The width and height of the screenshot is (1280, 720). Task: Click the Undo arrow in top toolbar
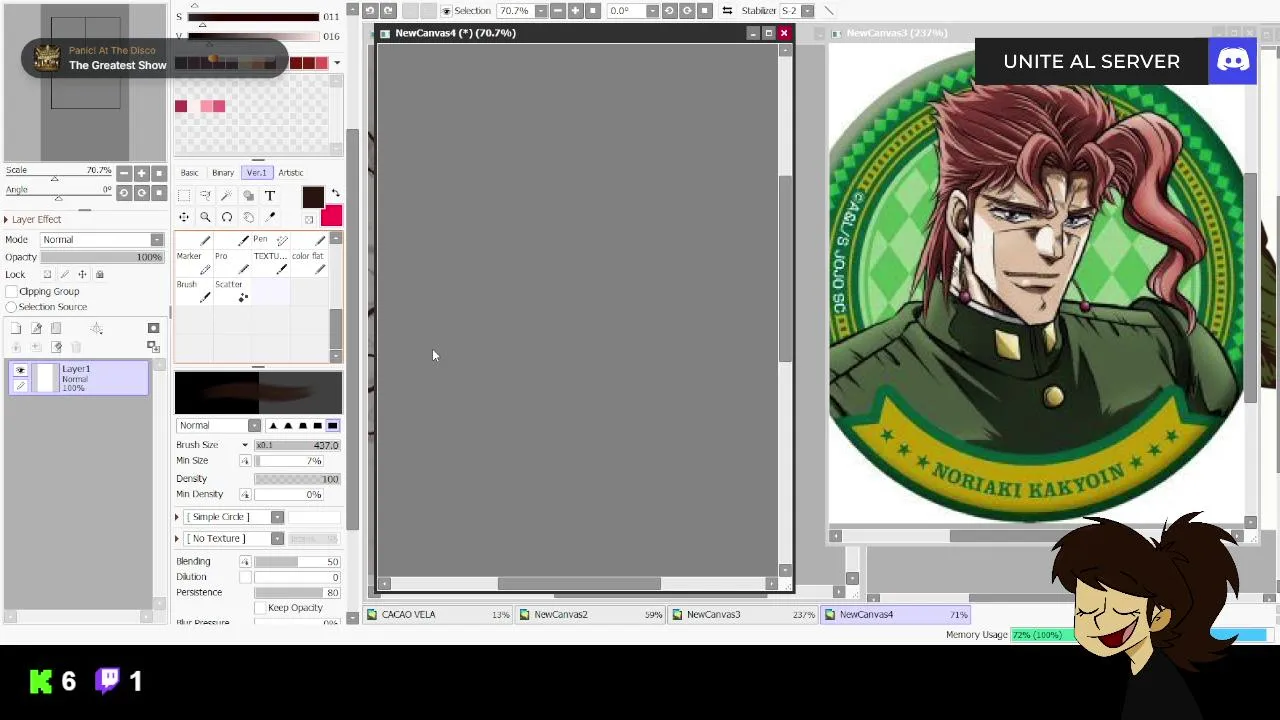click(x=369, y=10)
